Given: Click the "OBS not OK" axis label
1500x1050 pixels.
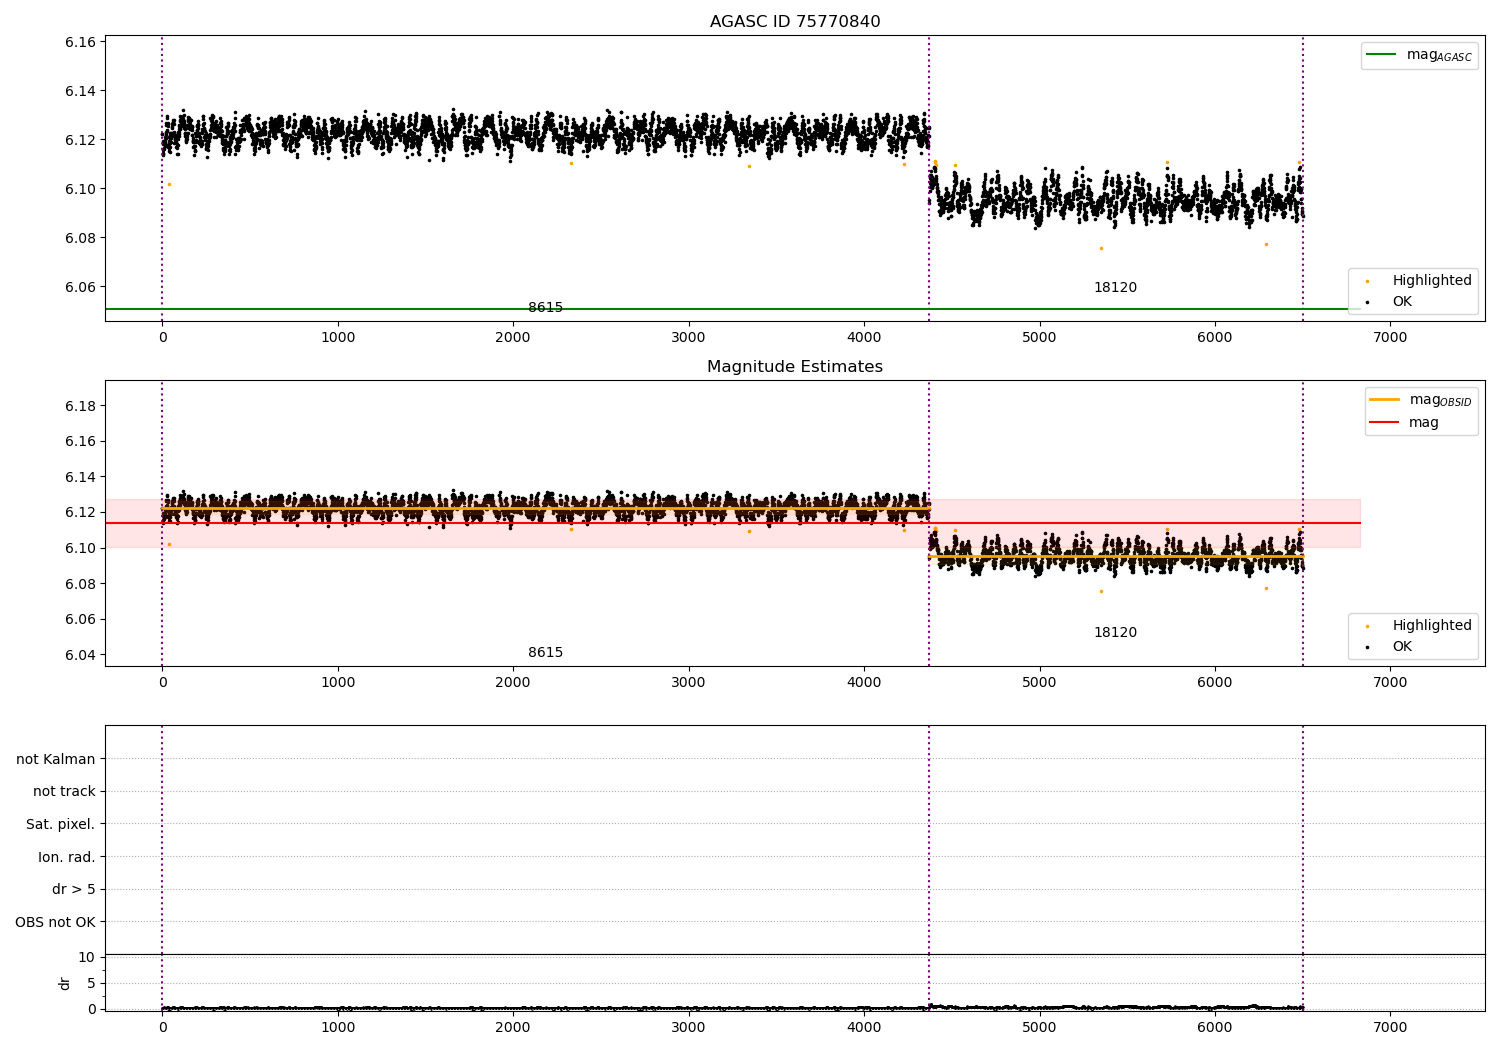Looking at the screenshot, I should click(56, 923).
